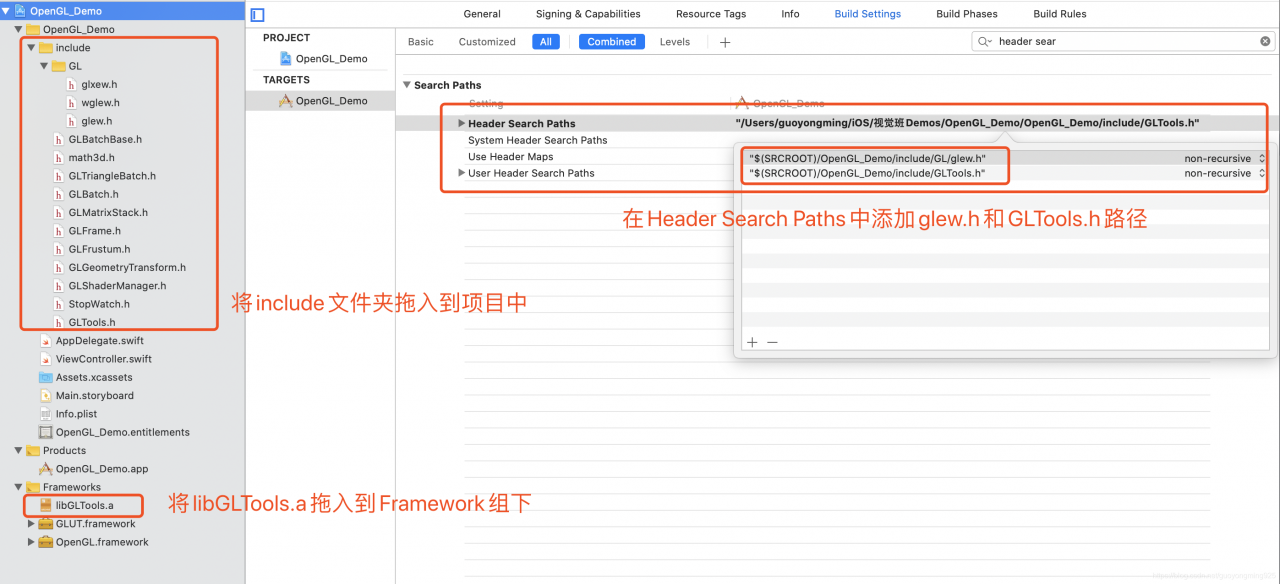Screen dimensions: 1280x584
Task: Click minus button to remove header path
Action: tap(772, 342)
